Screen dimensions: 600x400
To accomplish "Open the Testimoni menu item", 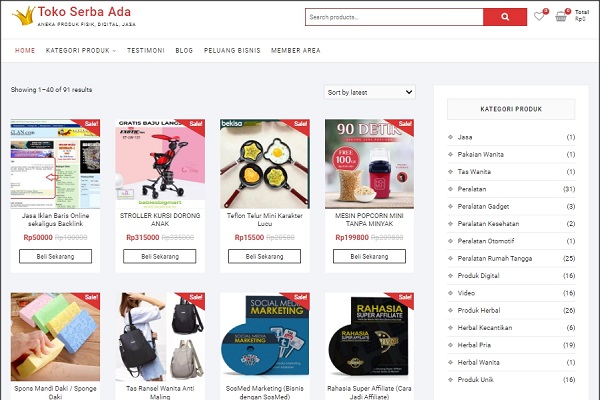I will click(x=146, y=51).
